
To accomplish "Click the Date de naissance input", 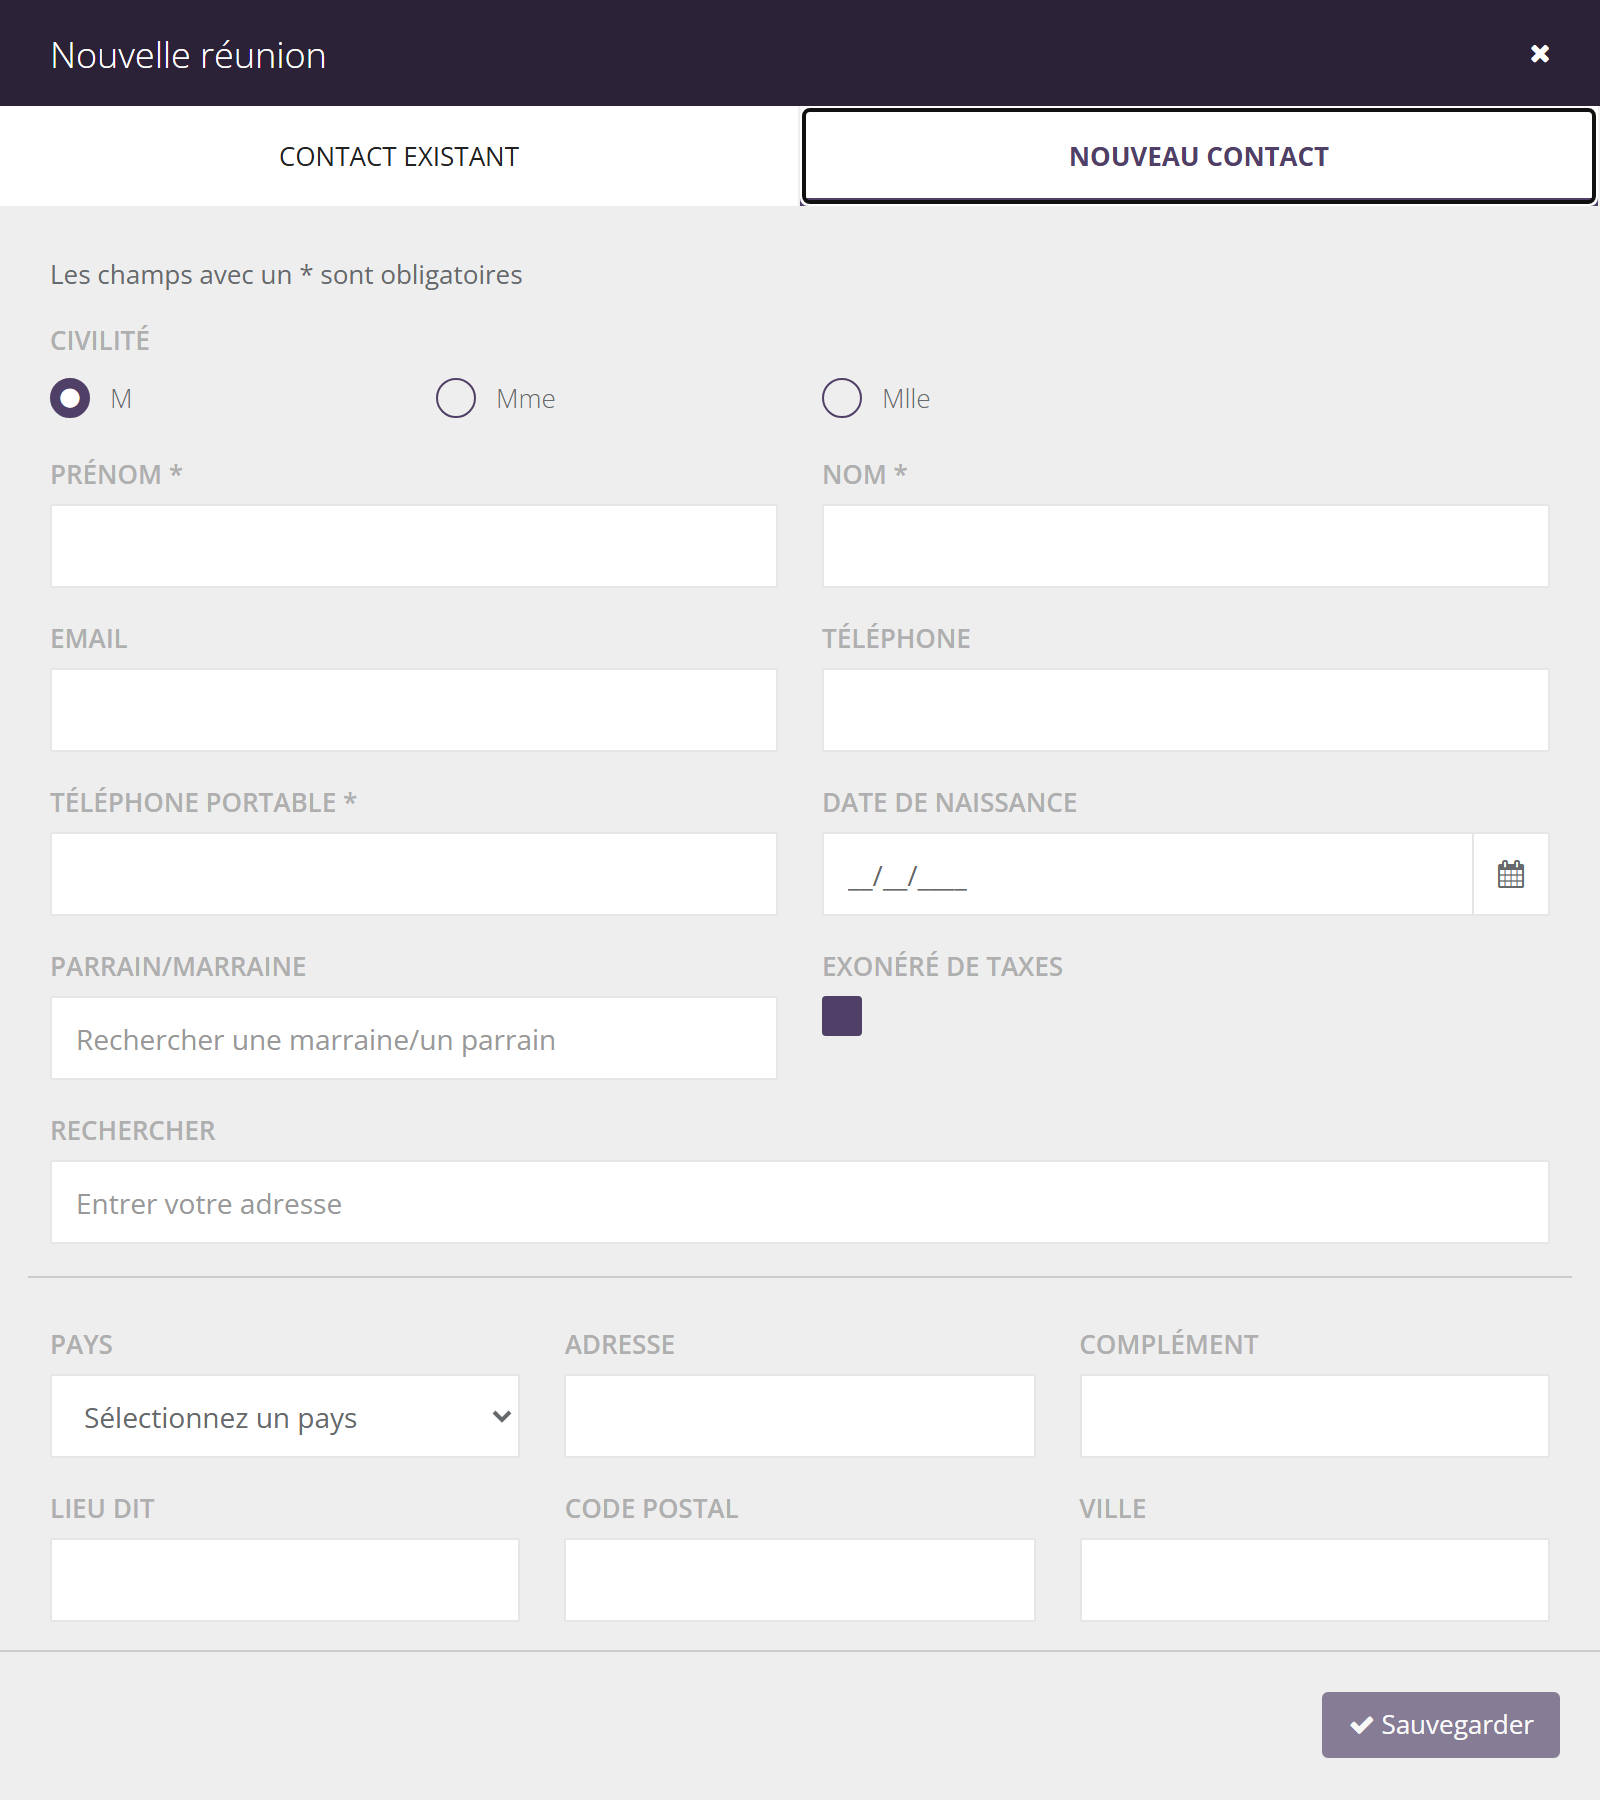I will (1148, 874).
